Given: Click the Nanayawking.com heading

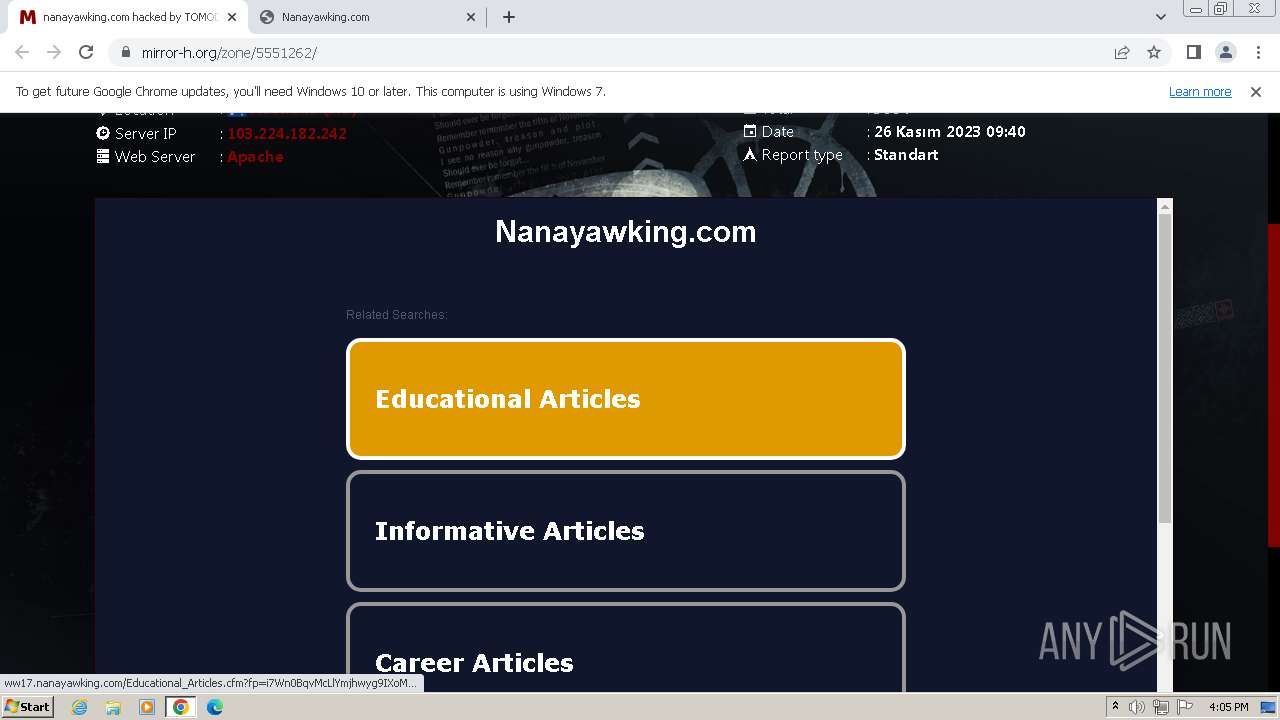Looking at the screenshot, I should tap(626, 232).
